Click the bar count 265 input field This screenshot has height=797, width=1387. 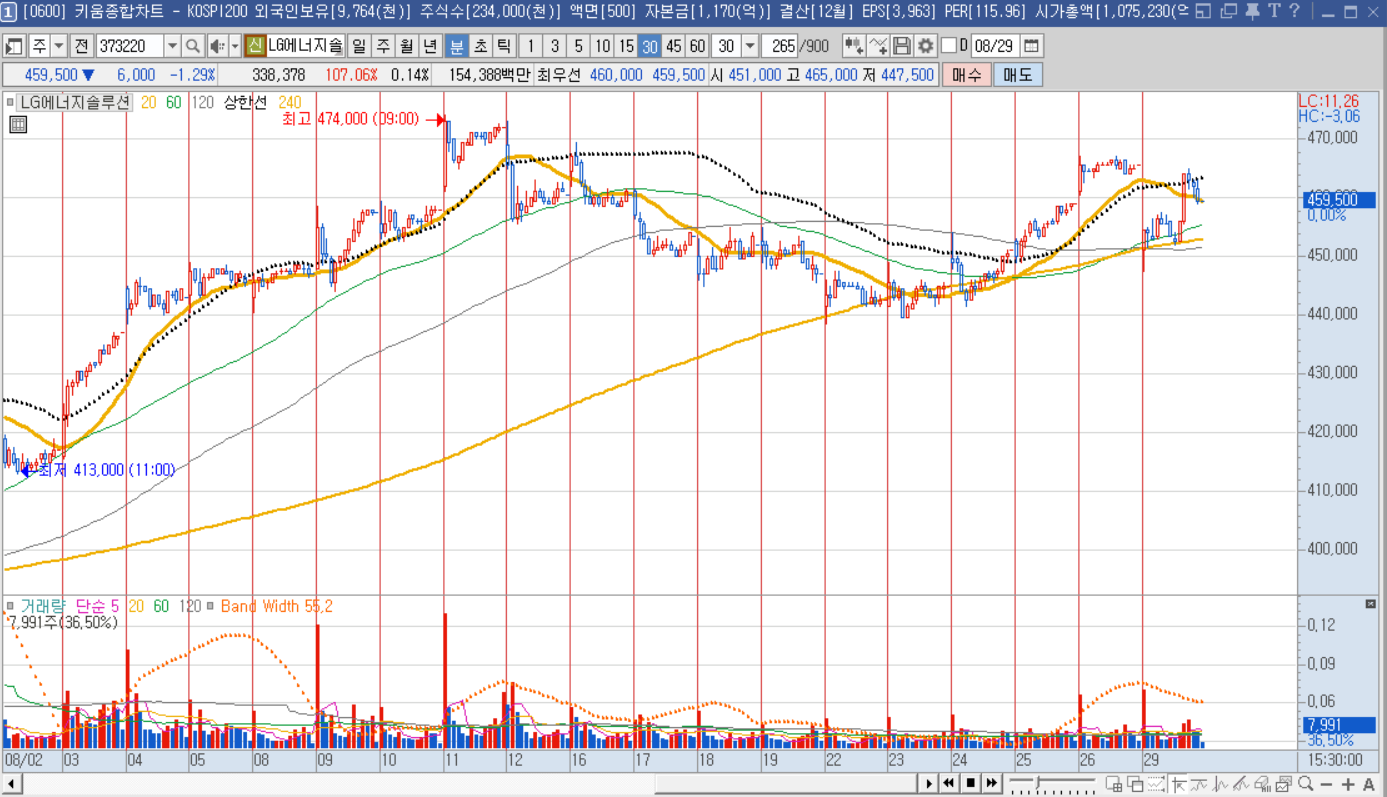coord(779,46)
